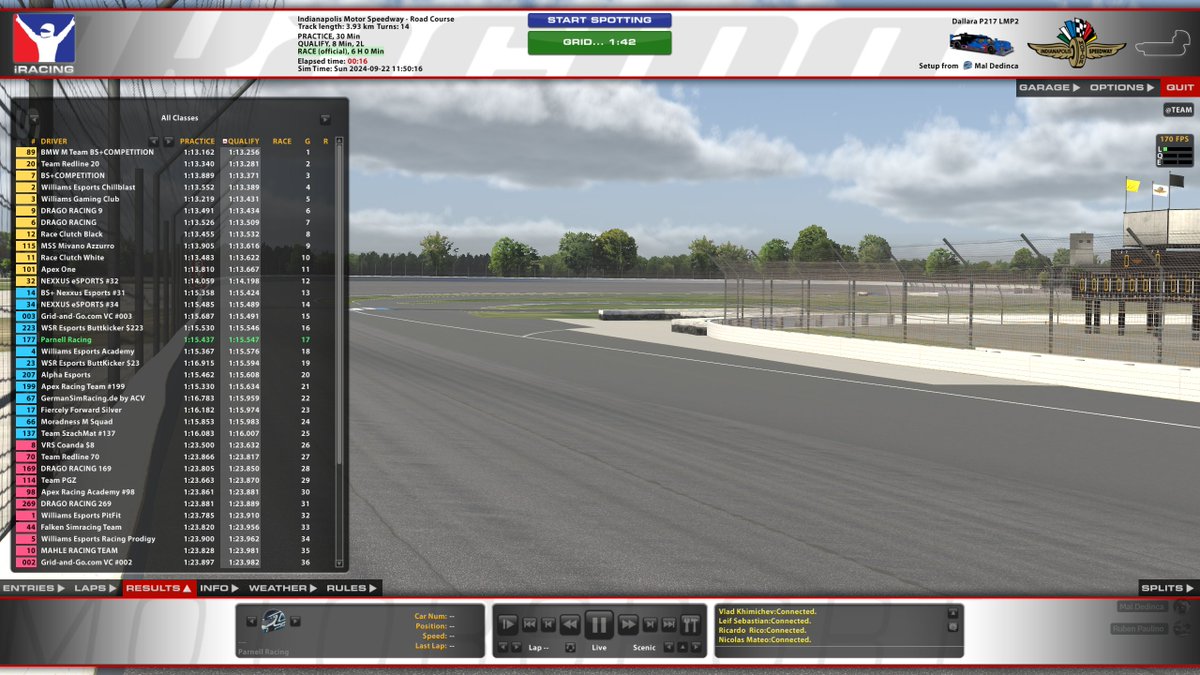The height and width of the screenshot is (675, 1200).
Task: Sort by RACE column header
Action: tap(282, 141)
